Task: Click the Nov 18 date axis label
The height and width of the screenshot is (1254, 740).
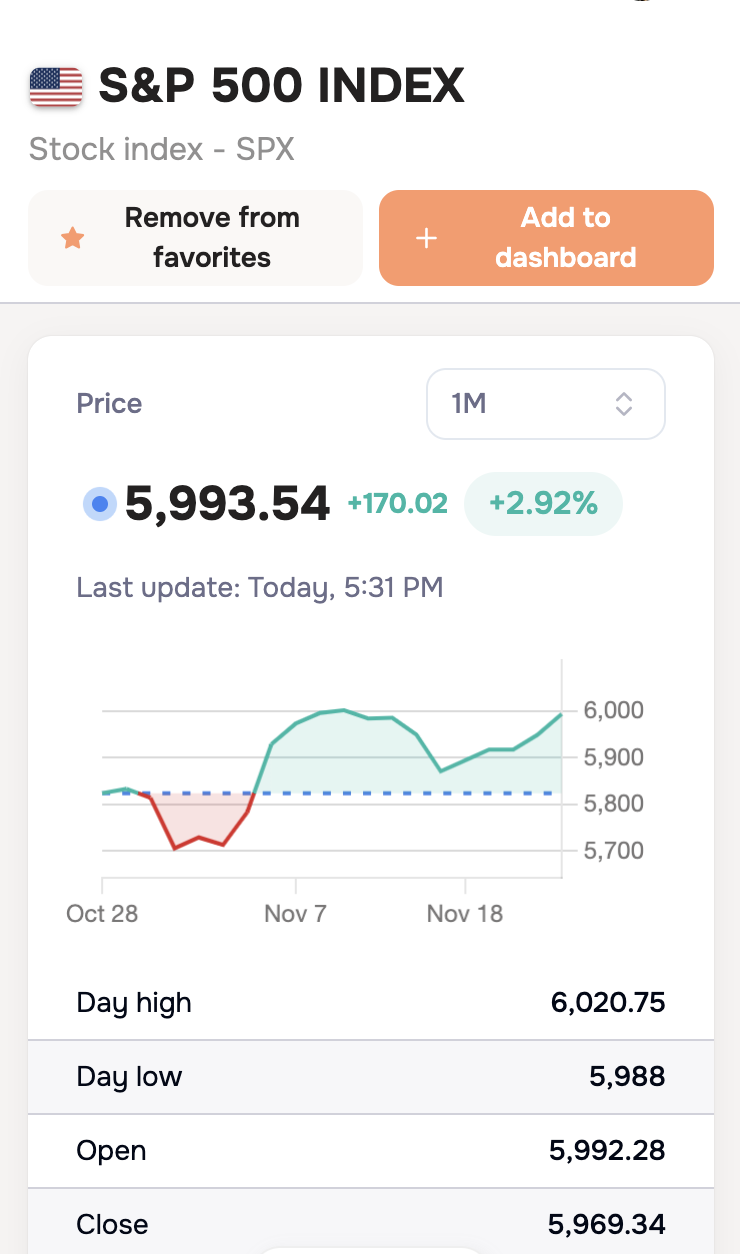Action: (x=465, y=913)
